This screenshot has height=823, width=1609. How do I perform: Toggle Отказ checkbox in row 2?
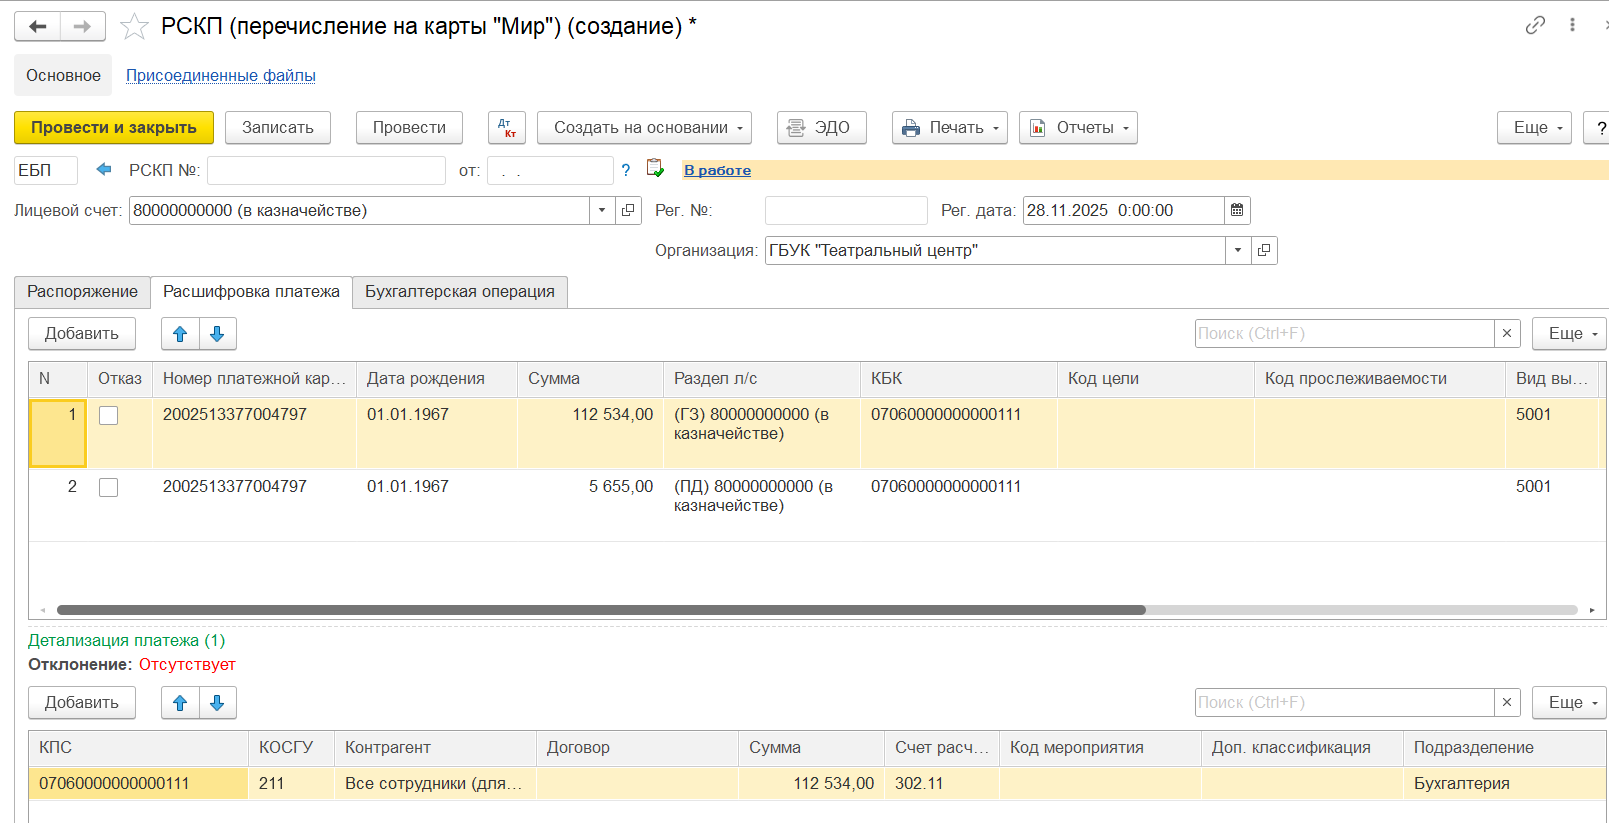109,488
